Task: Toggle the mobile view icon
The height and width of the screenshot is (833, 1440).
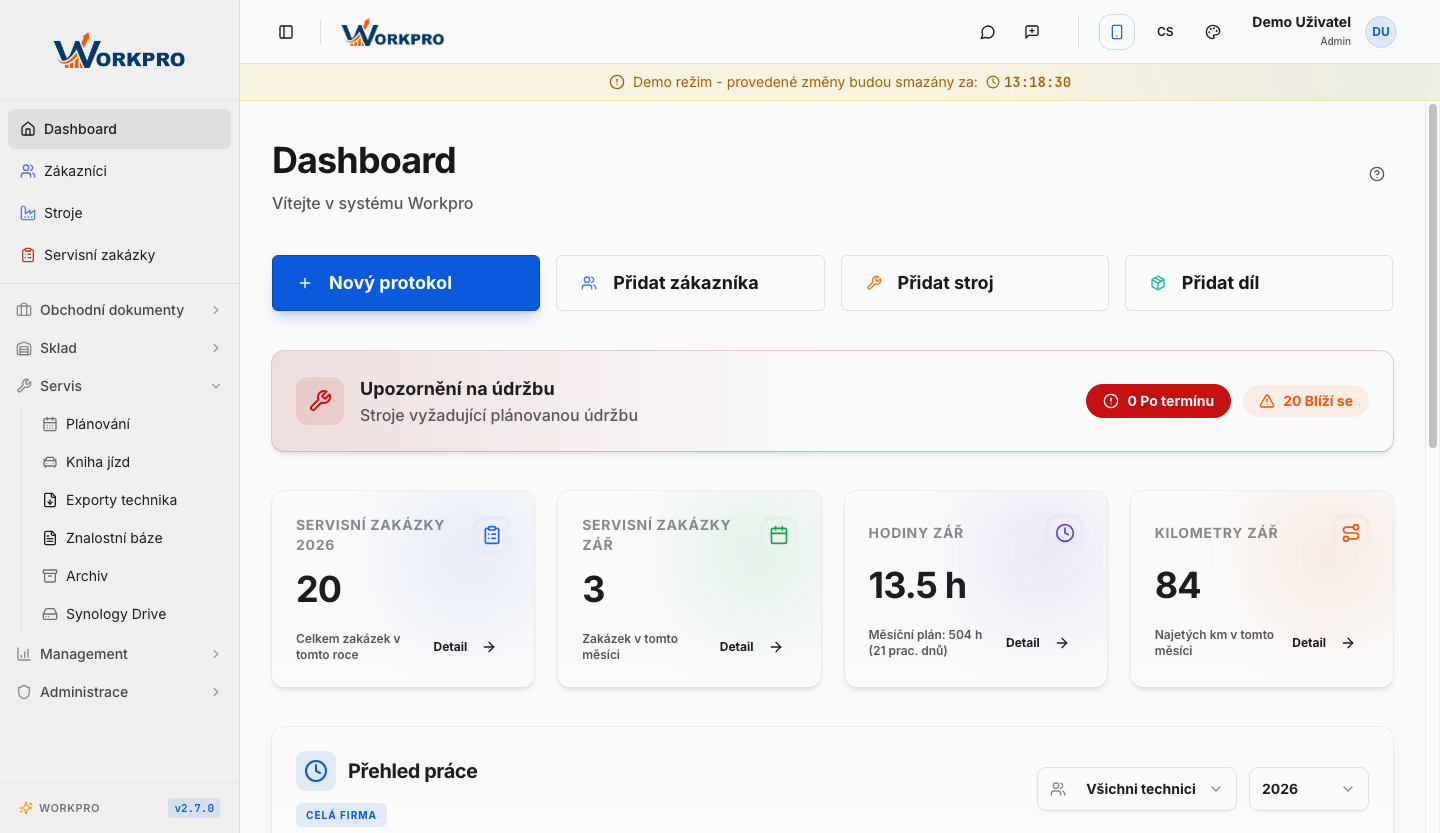Action: 1117,32
